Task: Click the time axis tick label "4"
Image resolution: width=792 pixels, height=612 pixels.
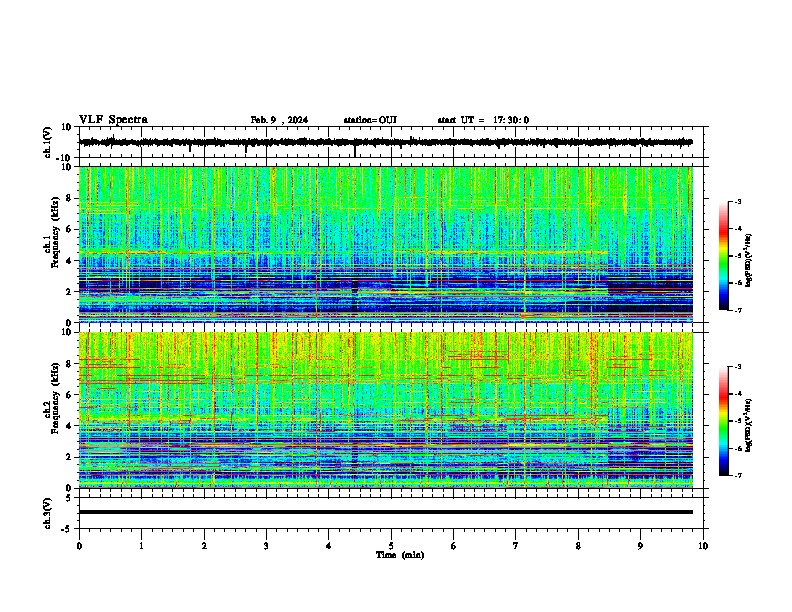Action: 329,546
